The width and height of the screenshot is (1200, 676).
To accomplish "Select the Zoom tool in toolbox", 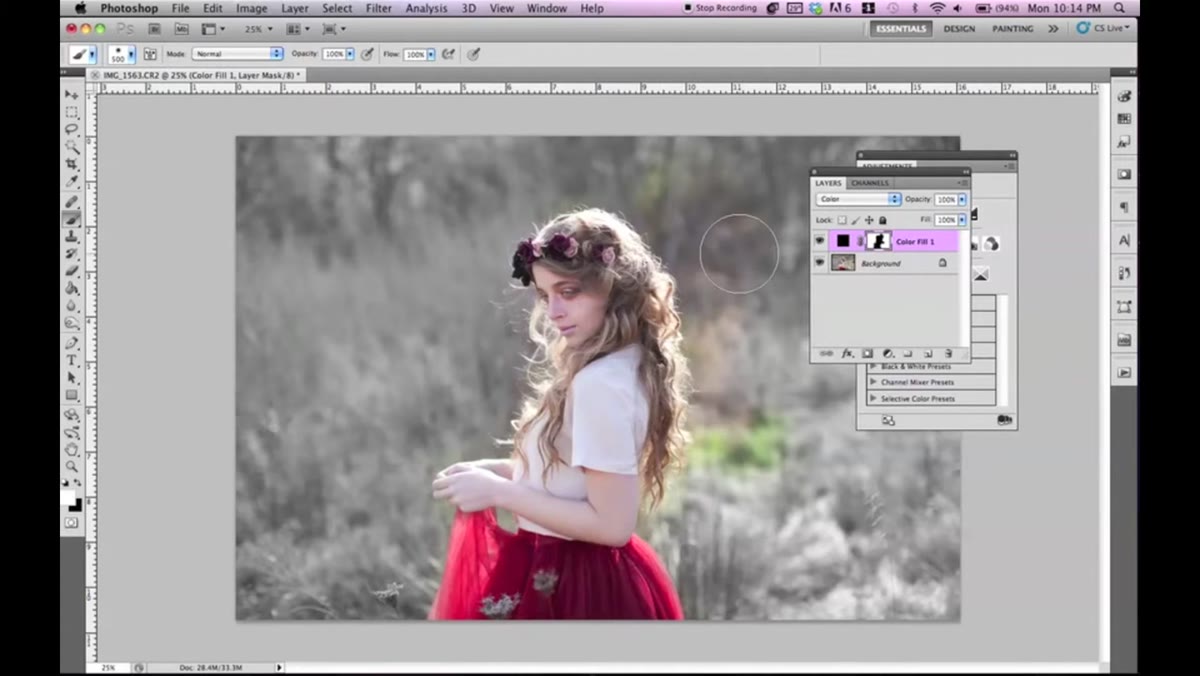I will 72,466.
